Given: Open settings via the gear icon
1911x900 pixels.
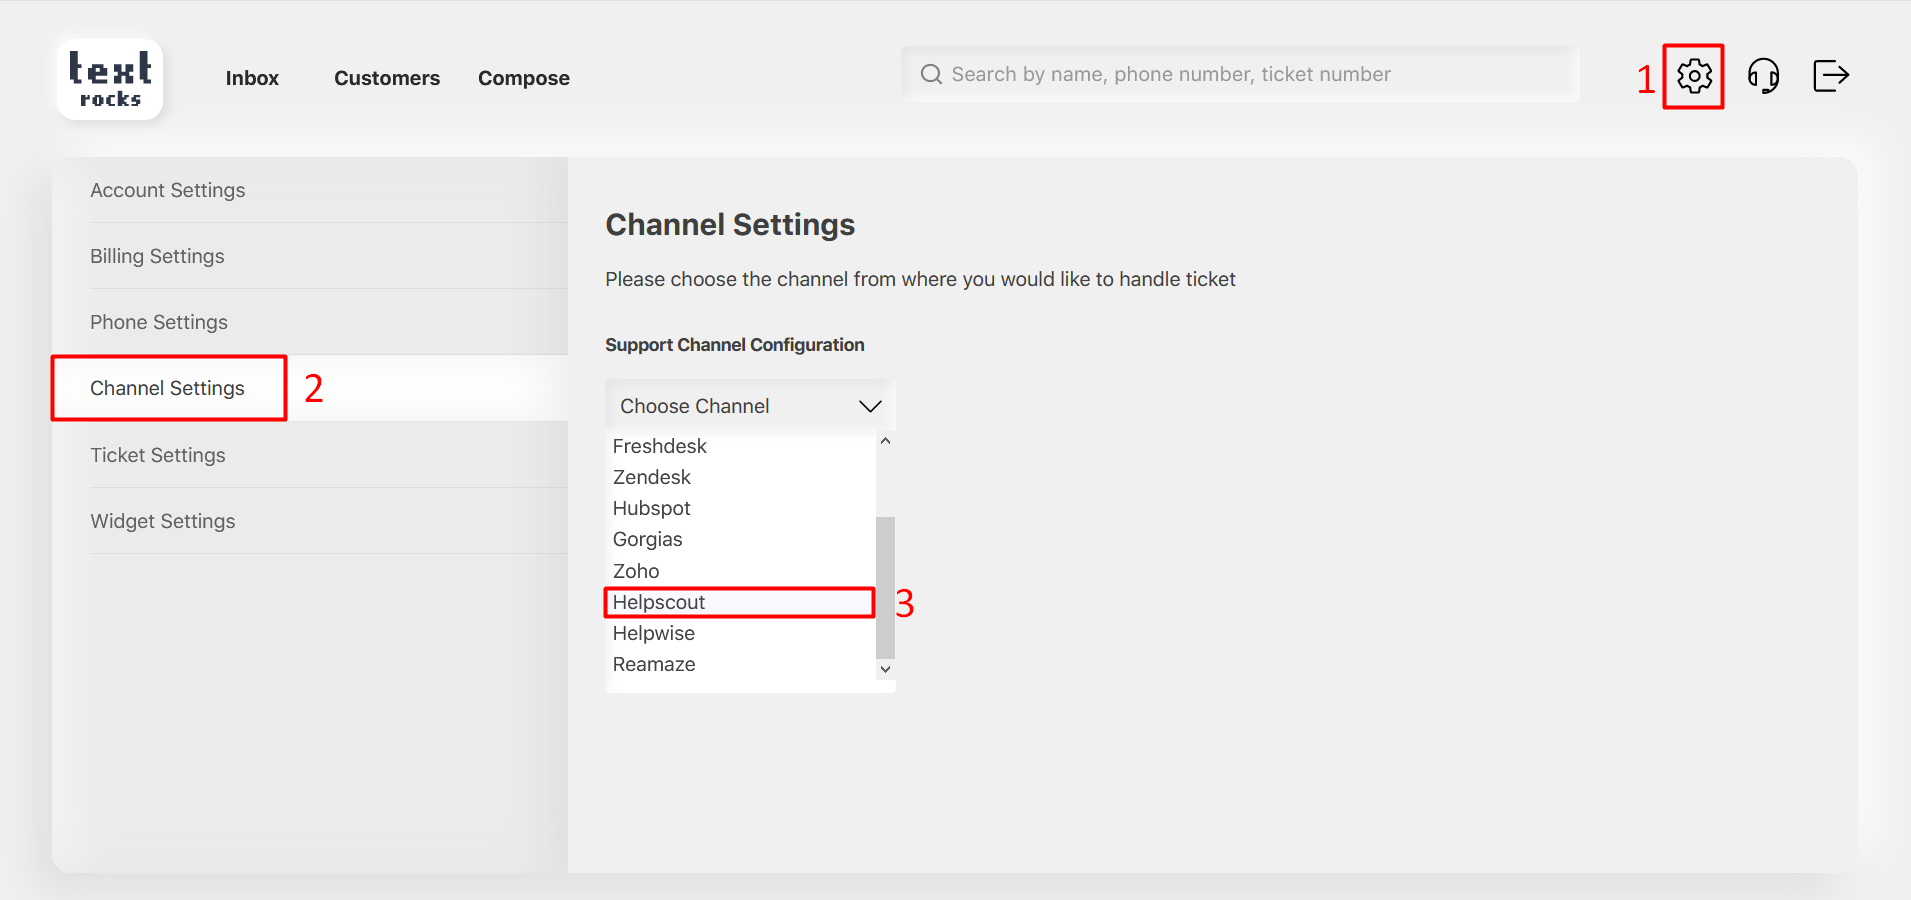Looking at the screenshot, I should point(1694,76).
